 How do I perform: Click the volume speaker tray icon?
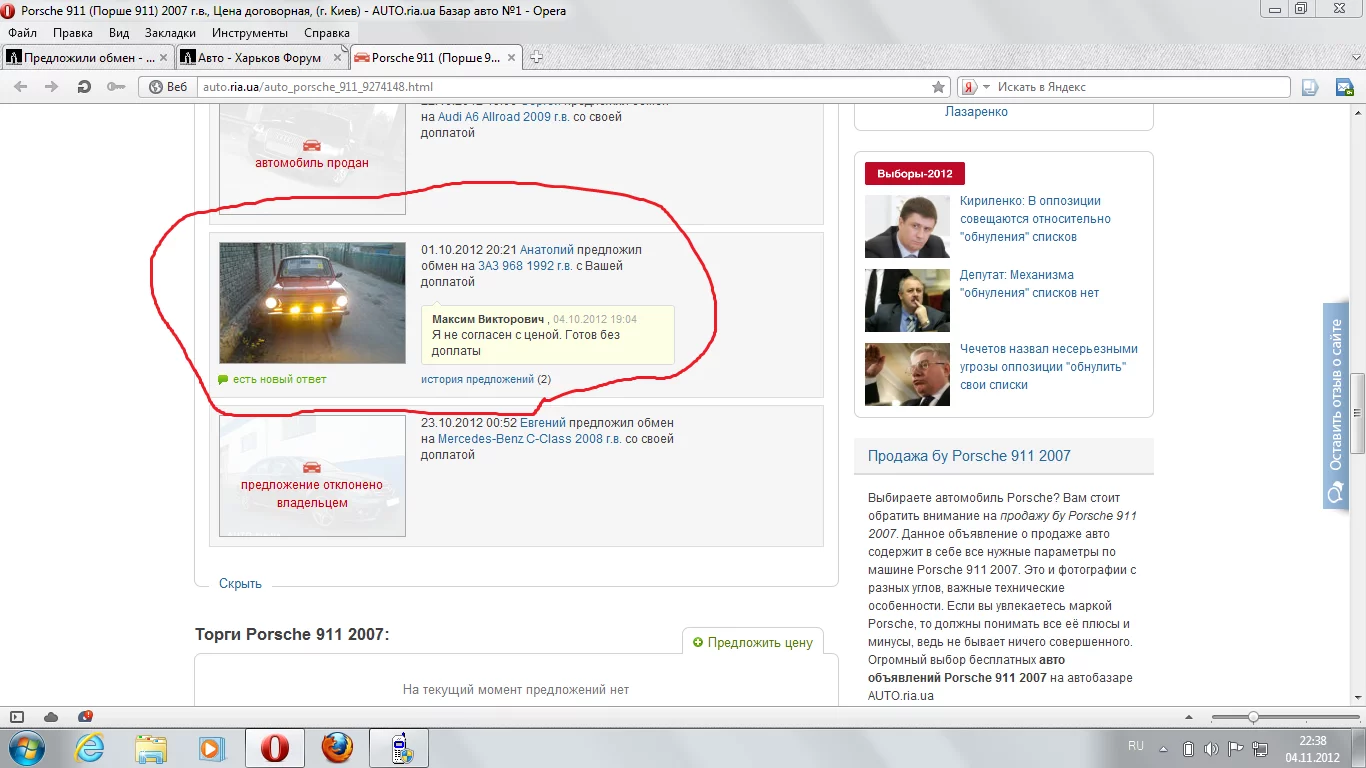click(1211, 749)
